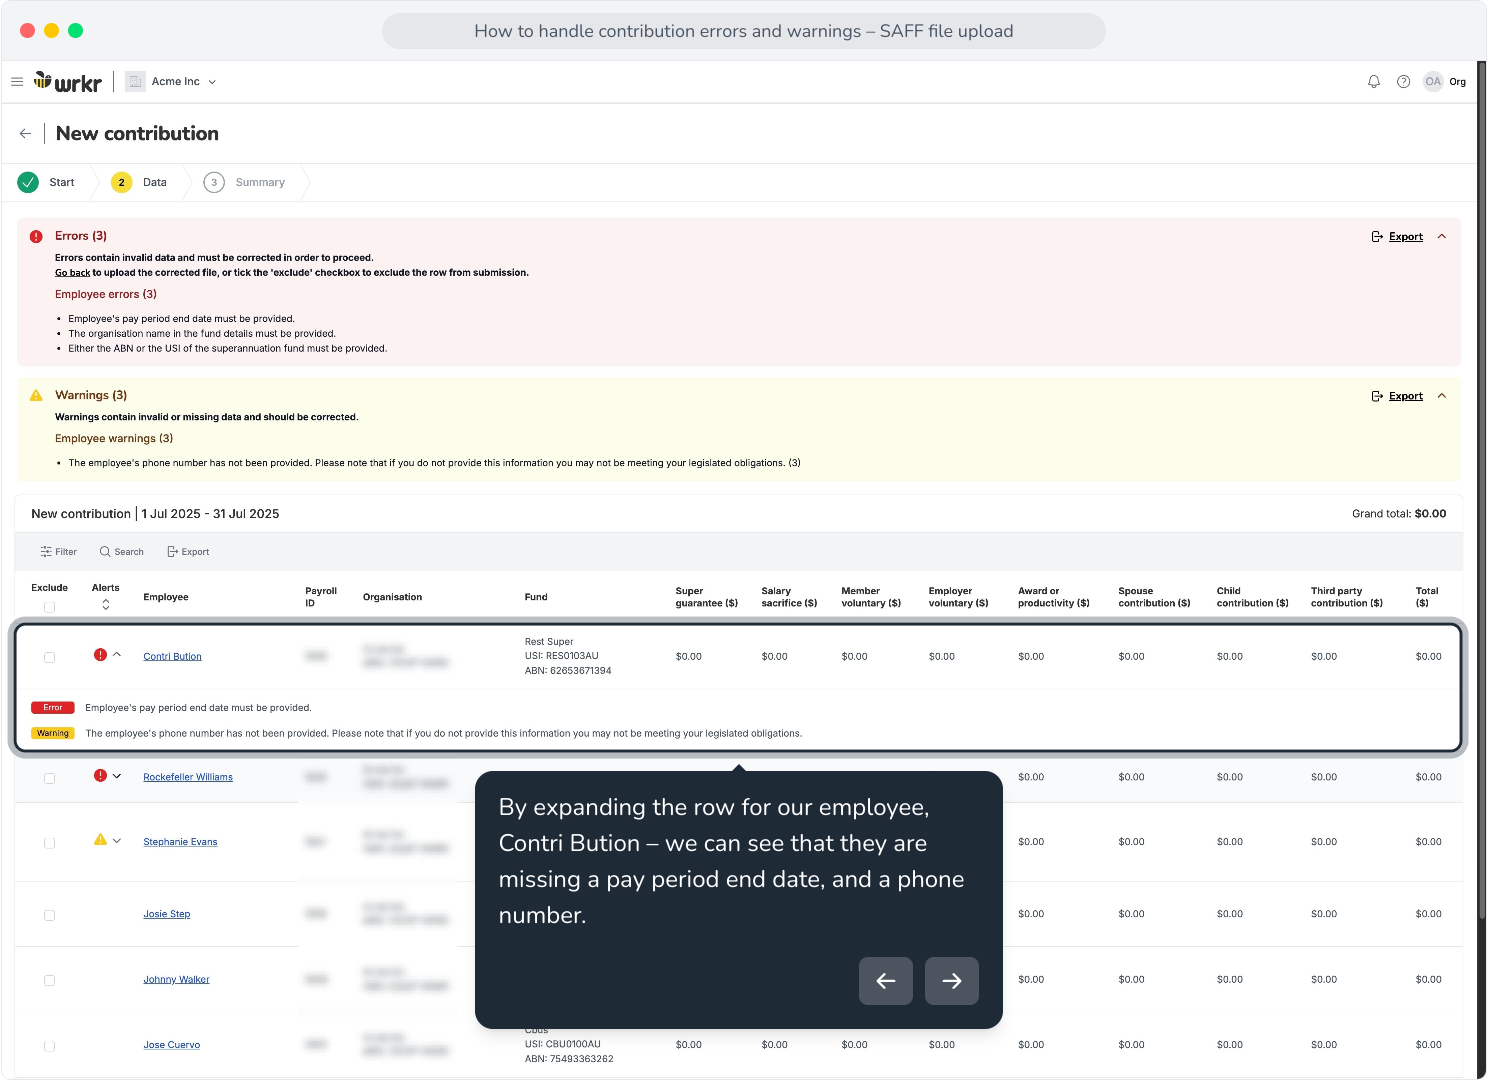Click the Total ($) column header
This screenshot has width=1488, height=1080.
[x=1427, y=597]
